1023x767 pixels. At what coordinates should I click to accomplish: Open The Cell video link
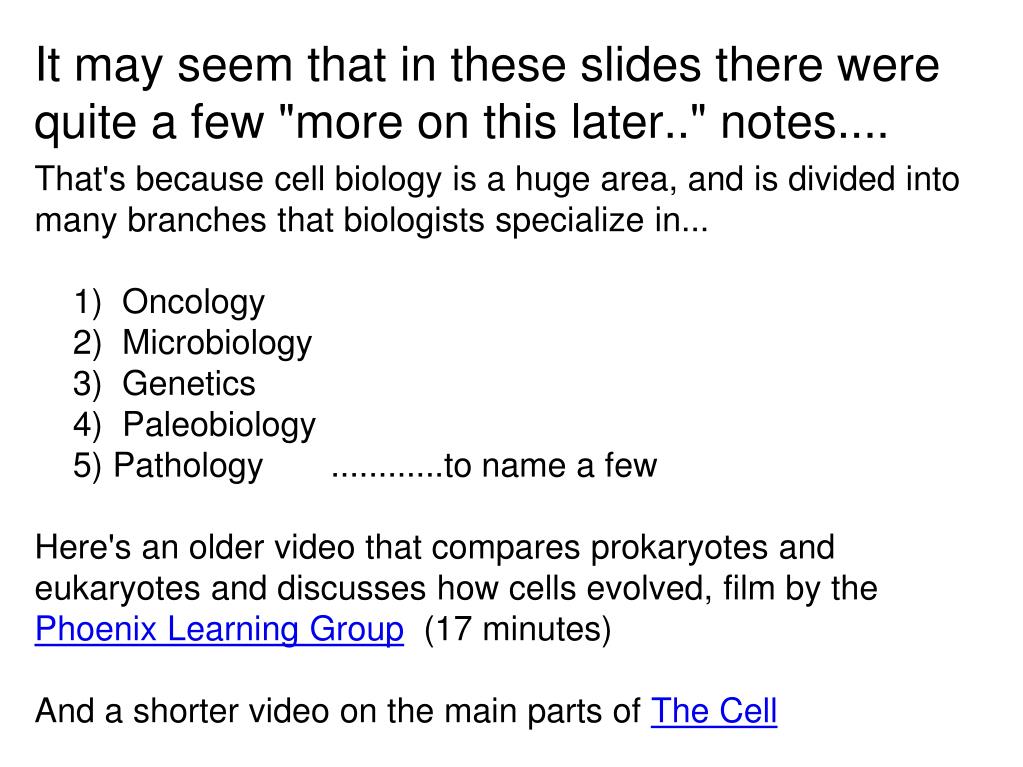[x=714, y=711]
